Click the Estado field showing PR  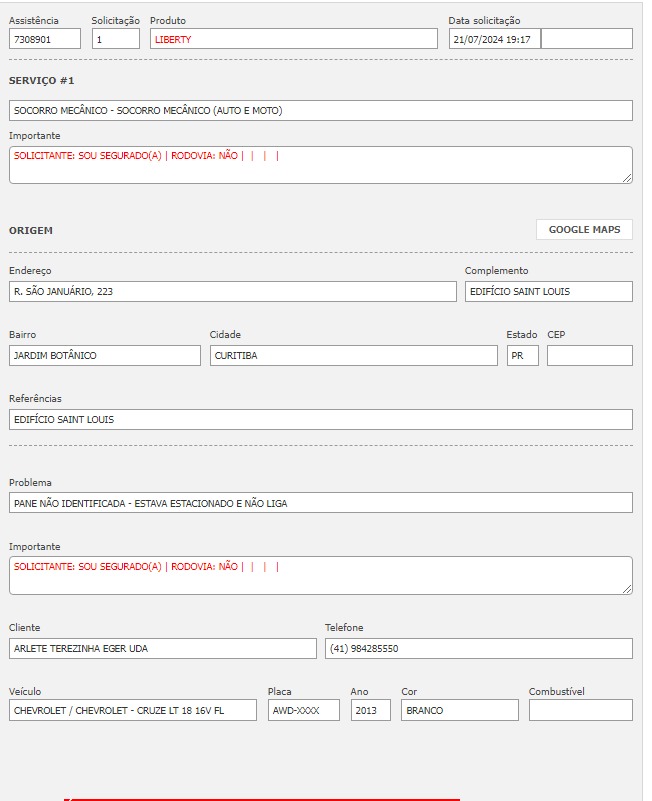tap(522, 356)
